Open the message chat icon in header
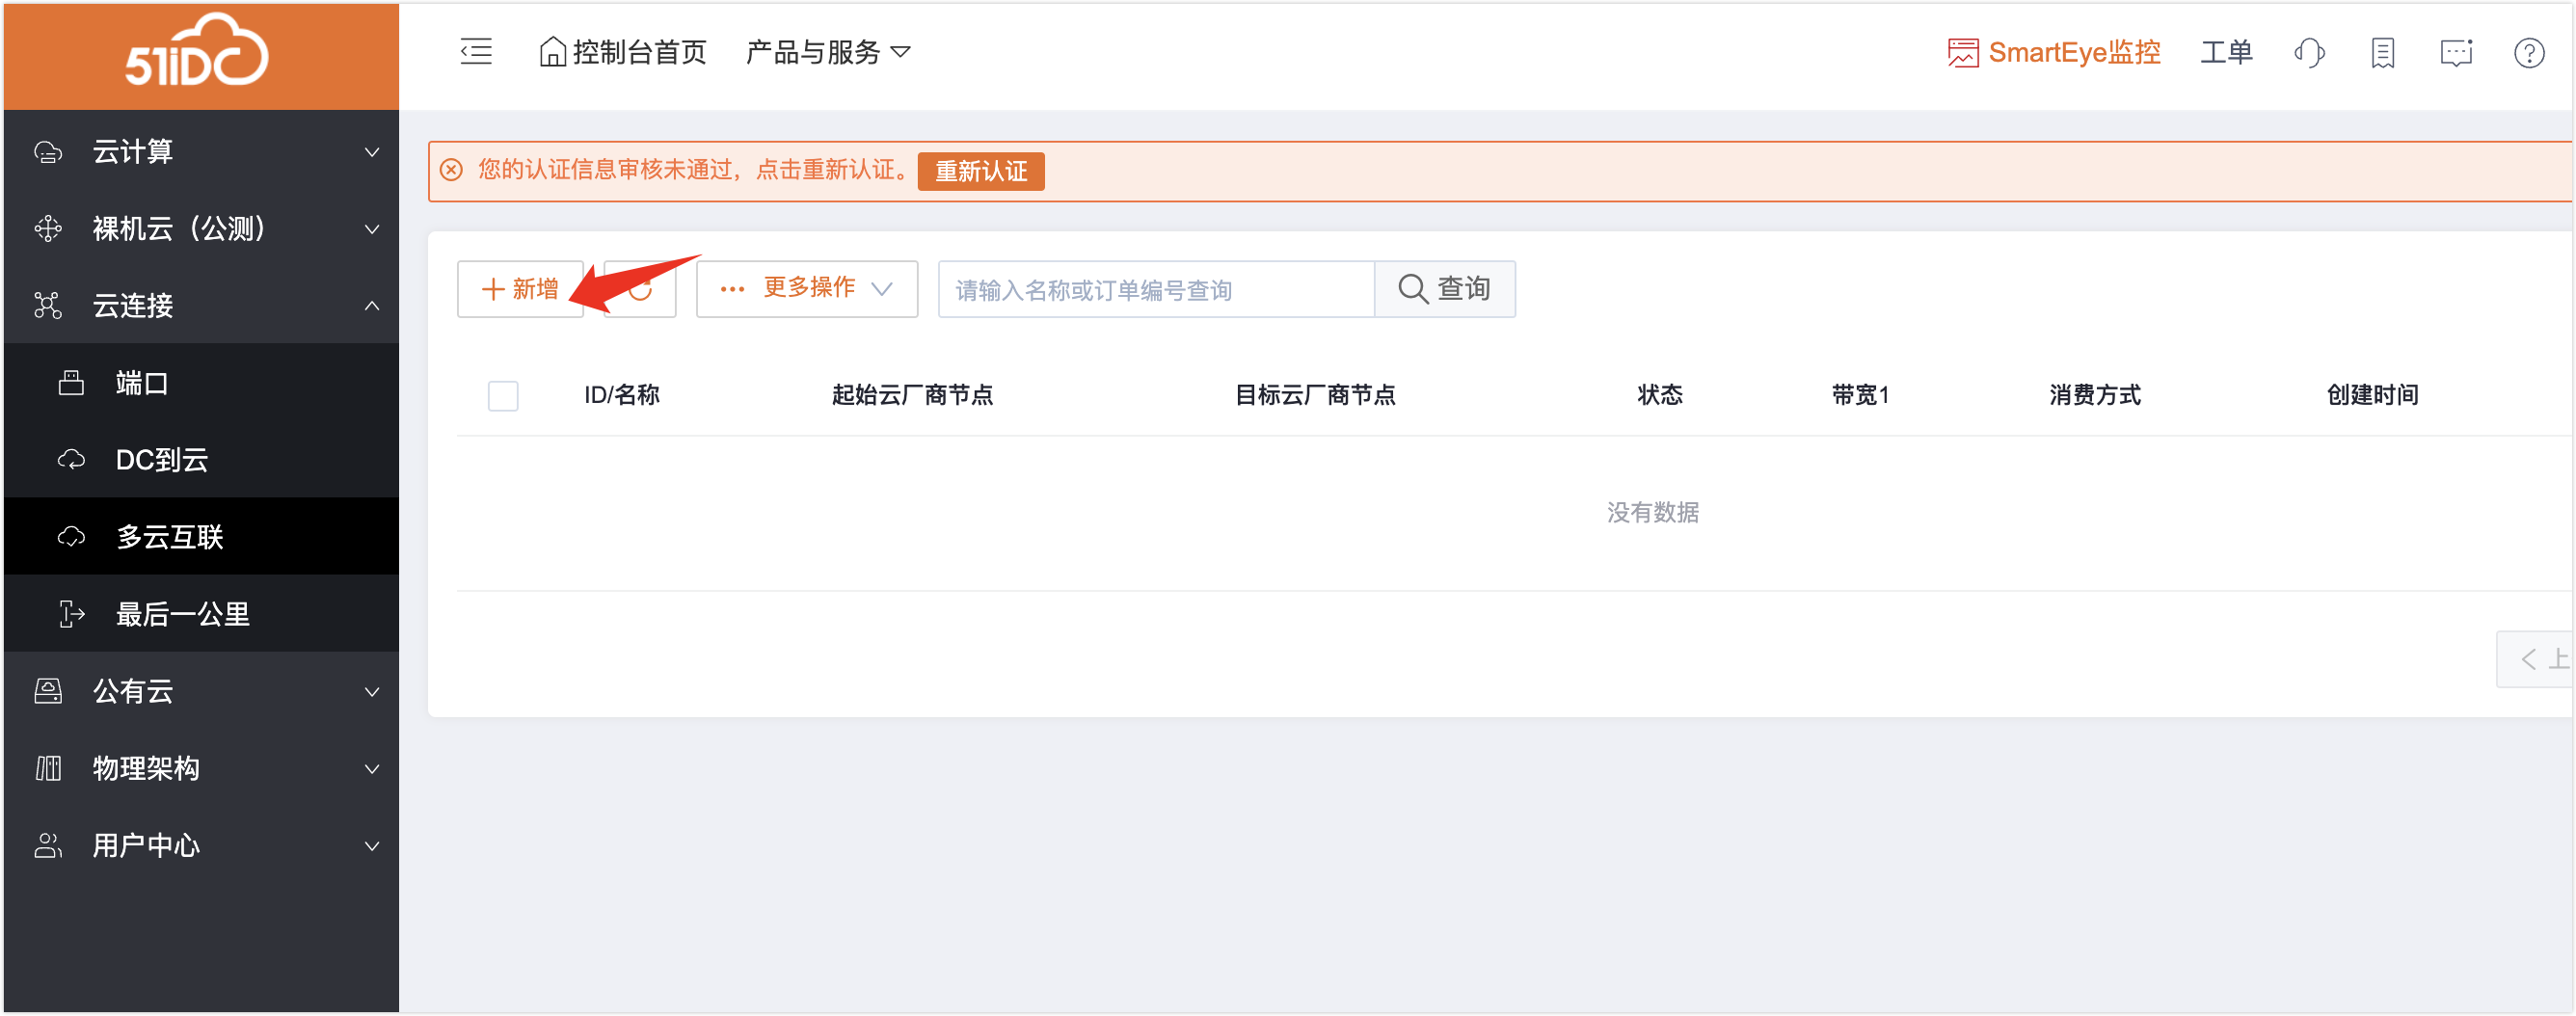2576x1016 pixels. click(2455, 52)
